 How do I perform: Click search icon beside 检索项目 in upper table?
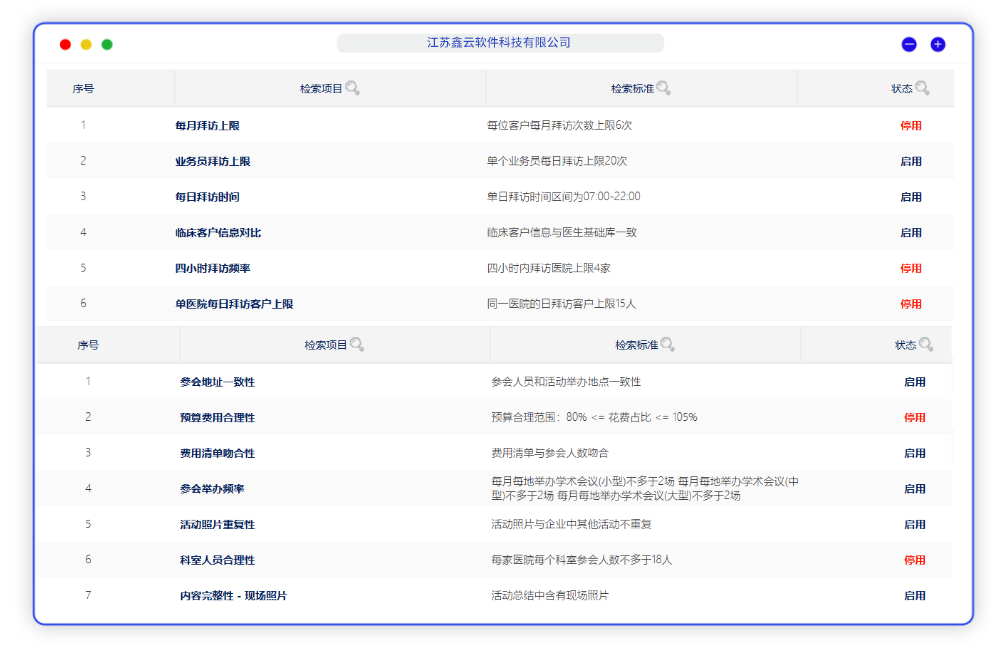352,89
